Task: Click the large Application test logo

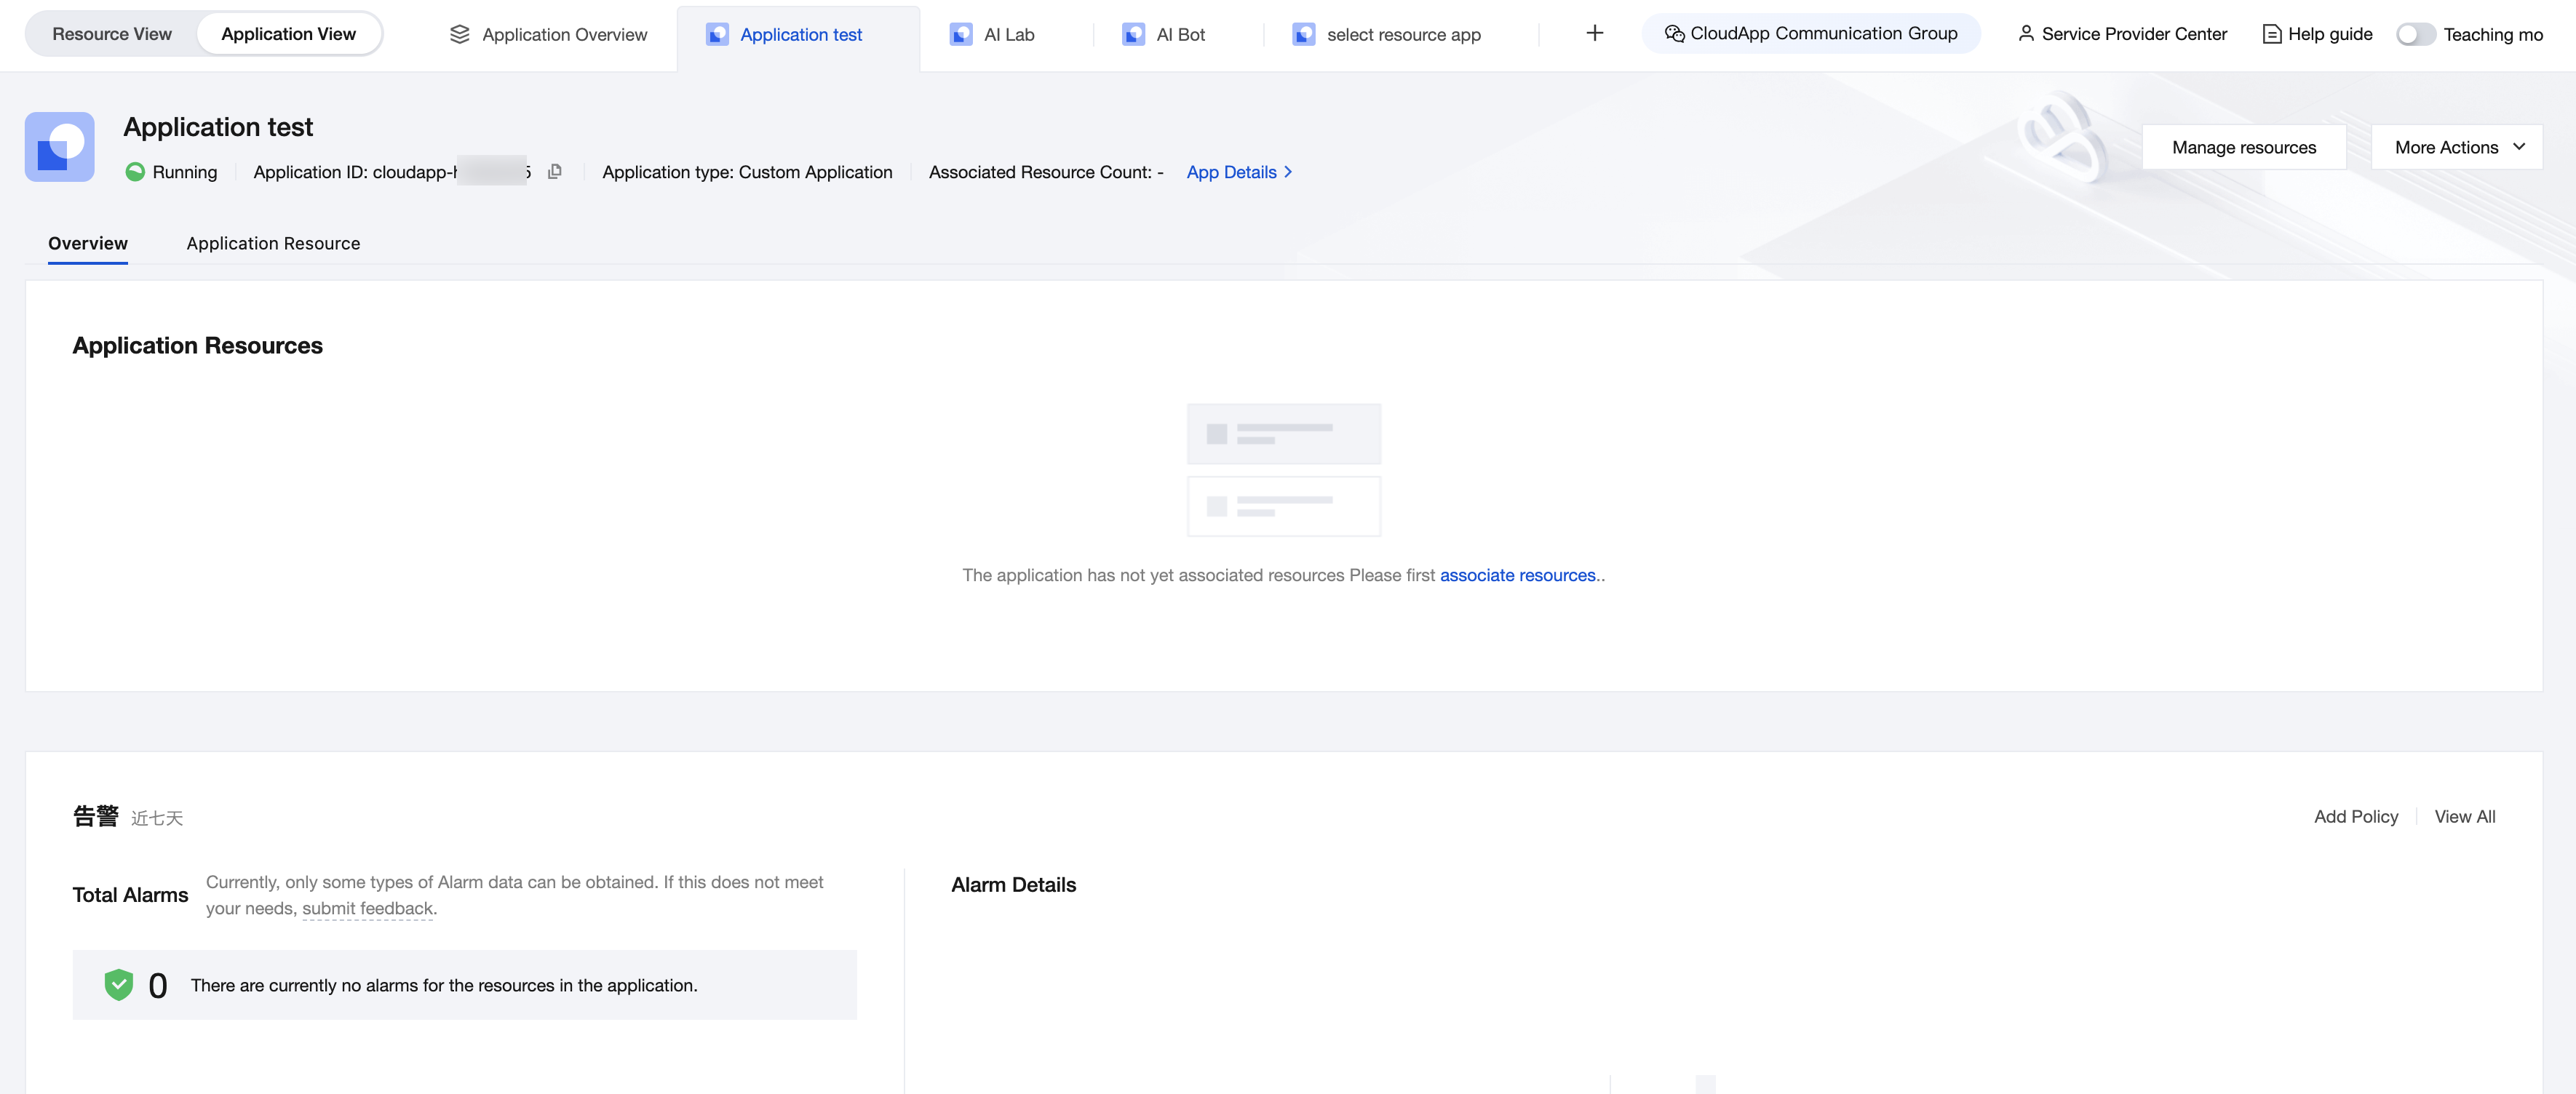Action: pos(60,147)
